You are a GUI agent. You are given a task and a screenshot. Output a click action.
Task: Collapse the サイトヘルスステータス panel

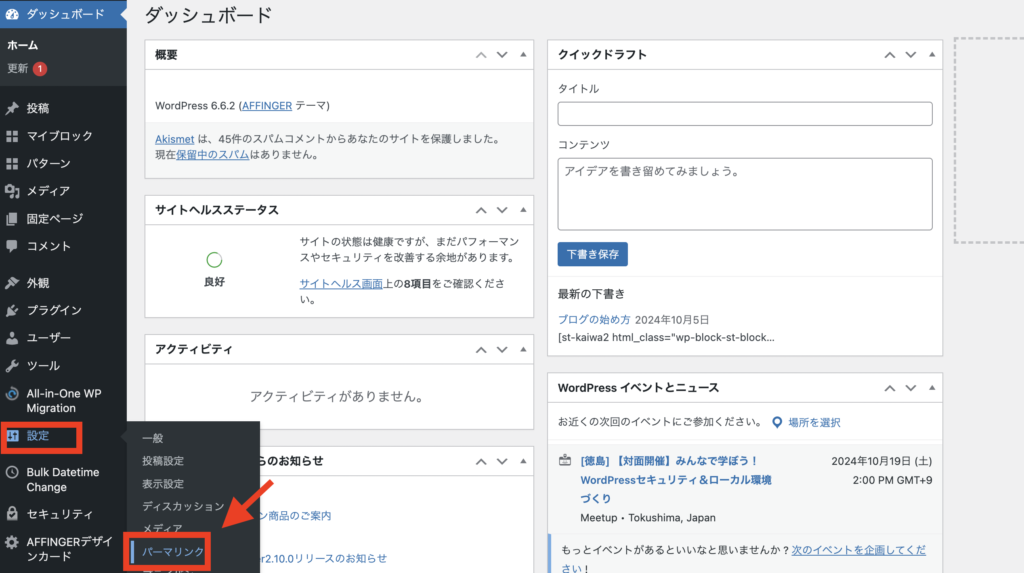(x=523, y=210)
